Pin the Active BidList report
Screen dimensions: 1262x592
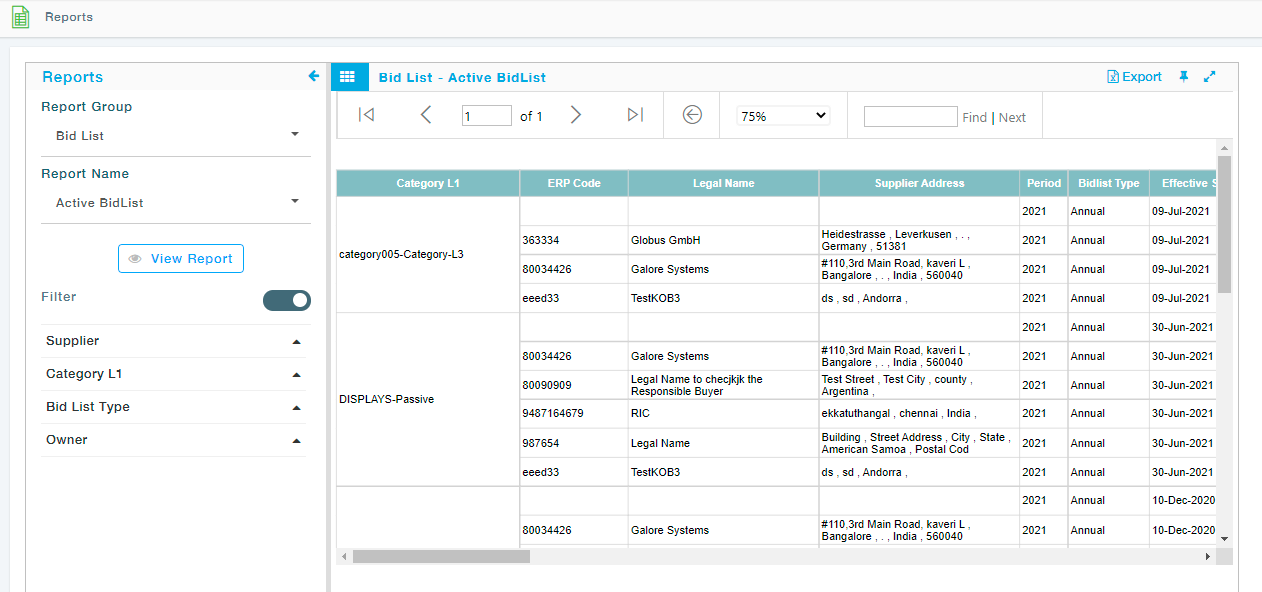1183,76
